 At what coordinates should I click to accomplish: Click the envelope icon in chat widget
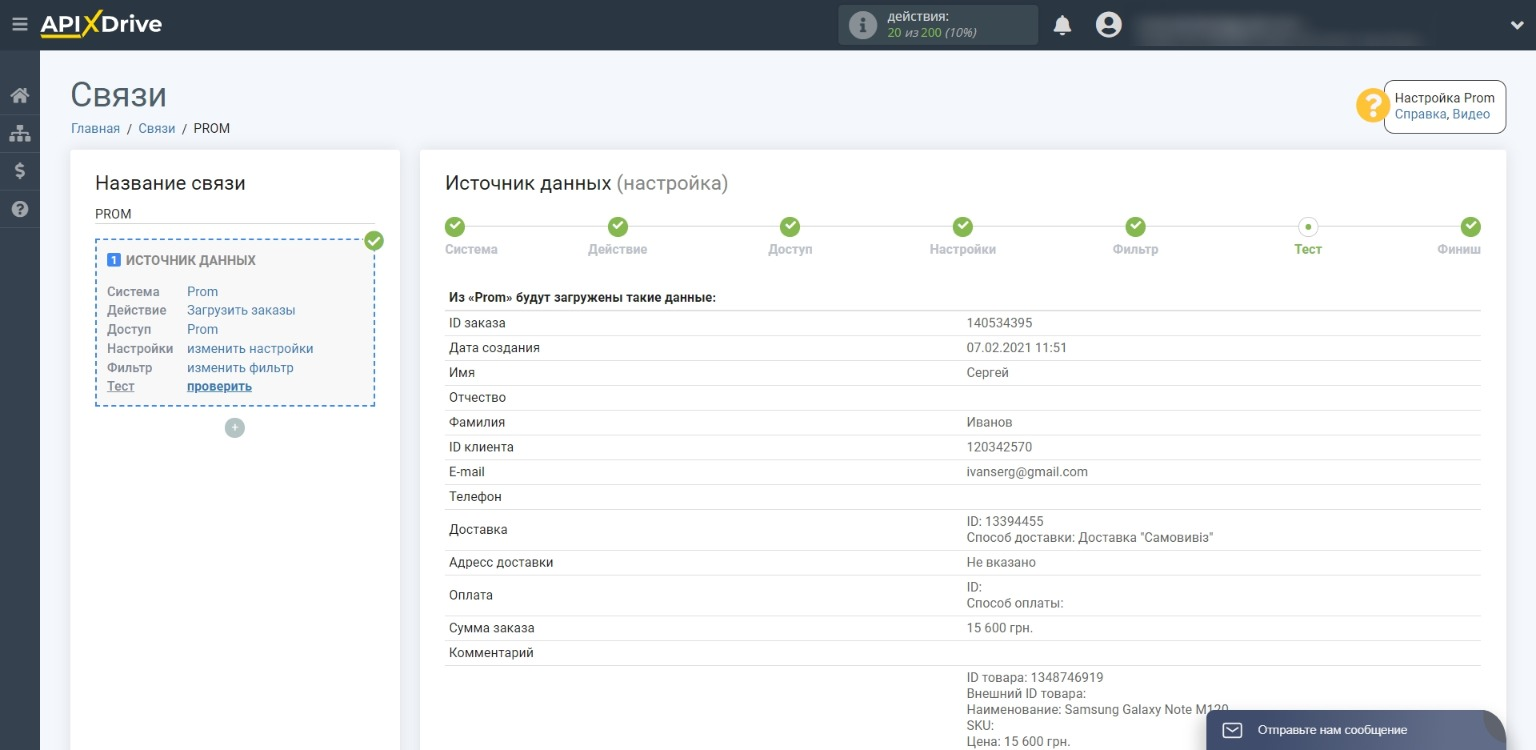coord(1232,730)
